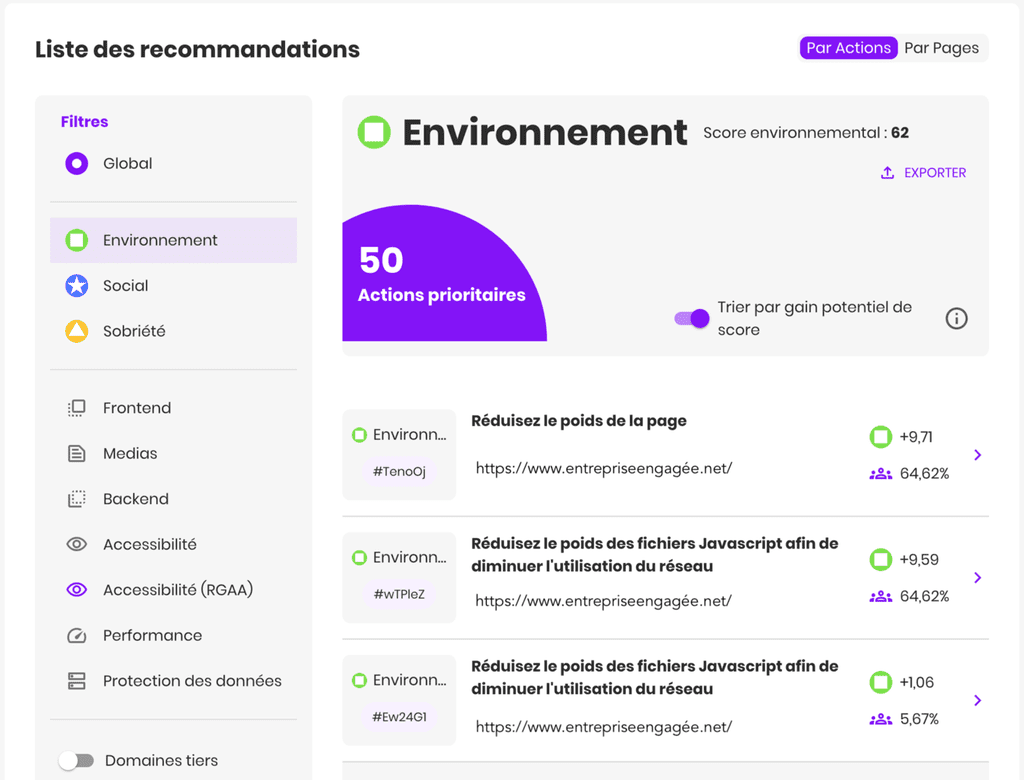Click the #TenoOj tag
This screenshot has width=1024, height=780.
(399, 471)
